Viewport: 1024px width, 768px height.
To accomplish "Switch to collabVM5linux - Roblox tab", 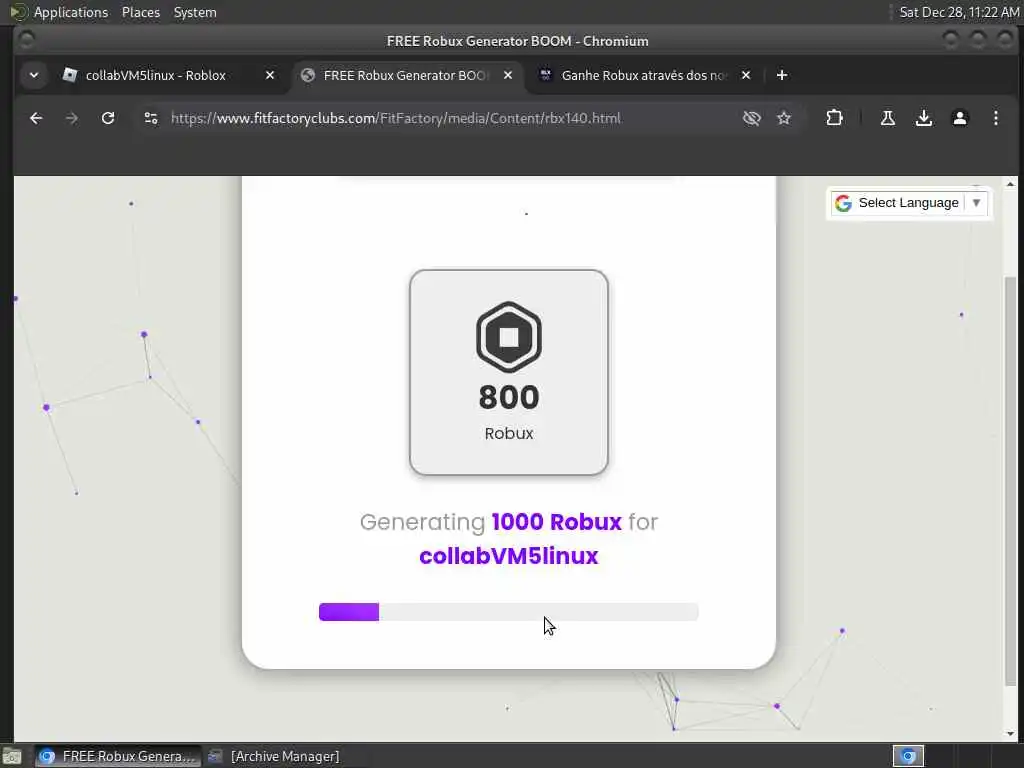I will pos(156,75).
